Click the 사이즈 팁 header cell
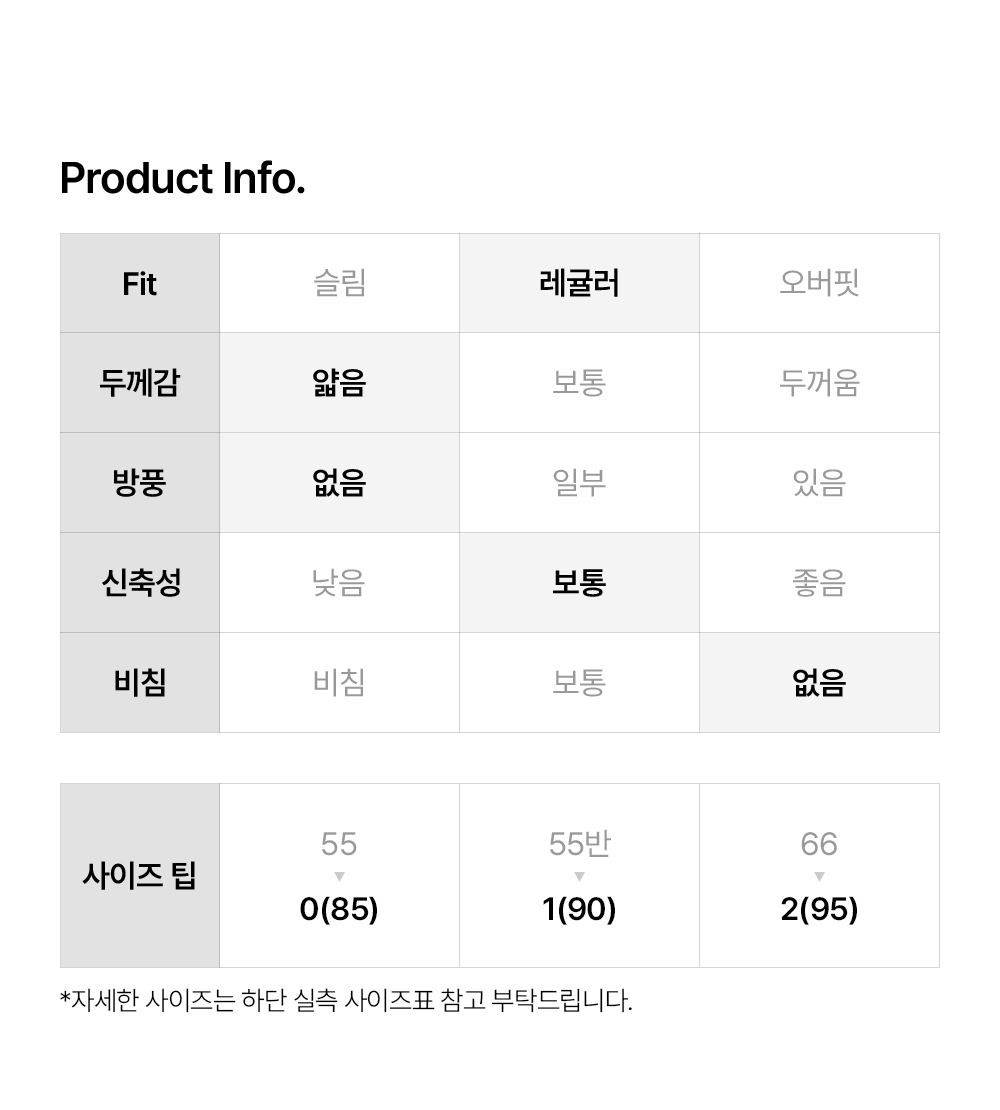This screenshot has height=1110, width=1000. pyautogui.click(x=140, y=876)
